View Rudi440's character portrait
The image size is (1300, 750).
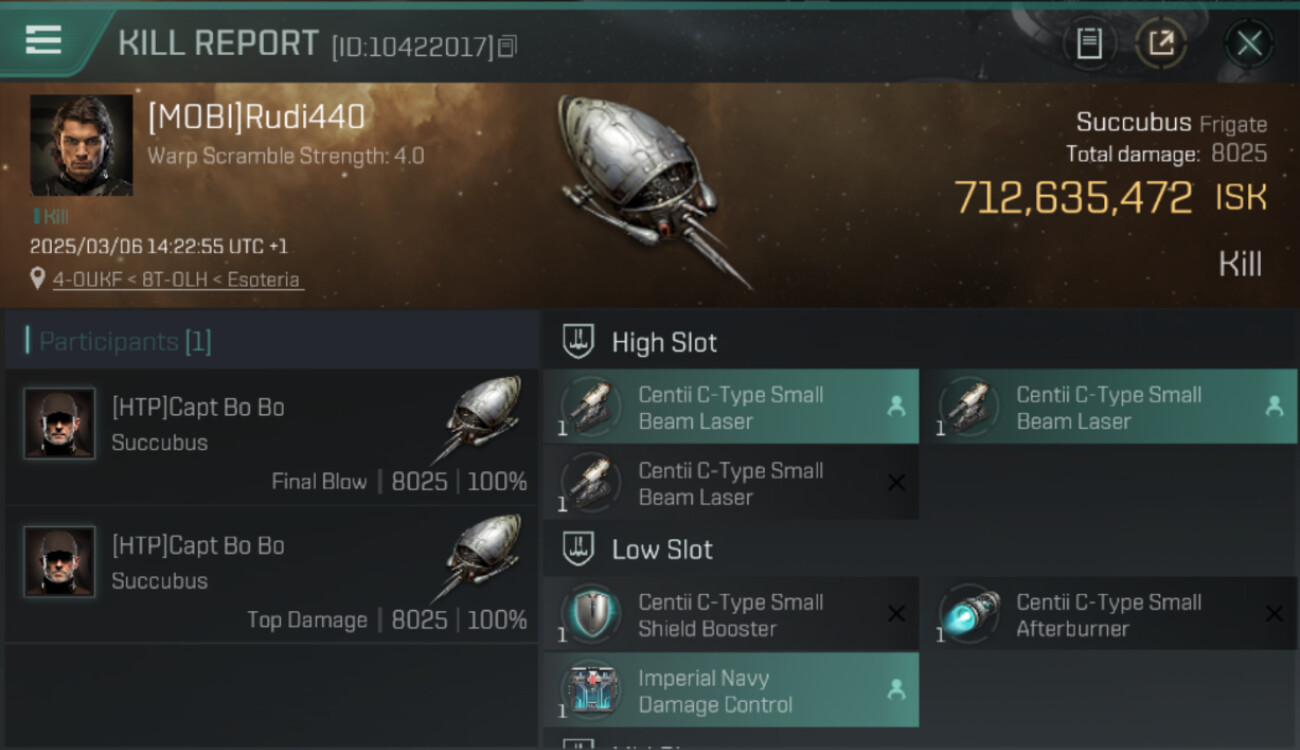tap(81, 145)
